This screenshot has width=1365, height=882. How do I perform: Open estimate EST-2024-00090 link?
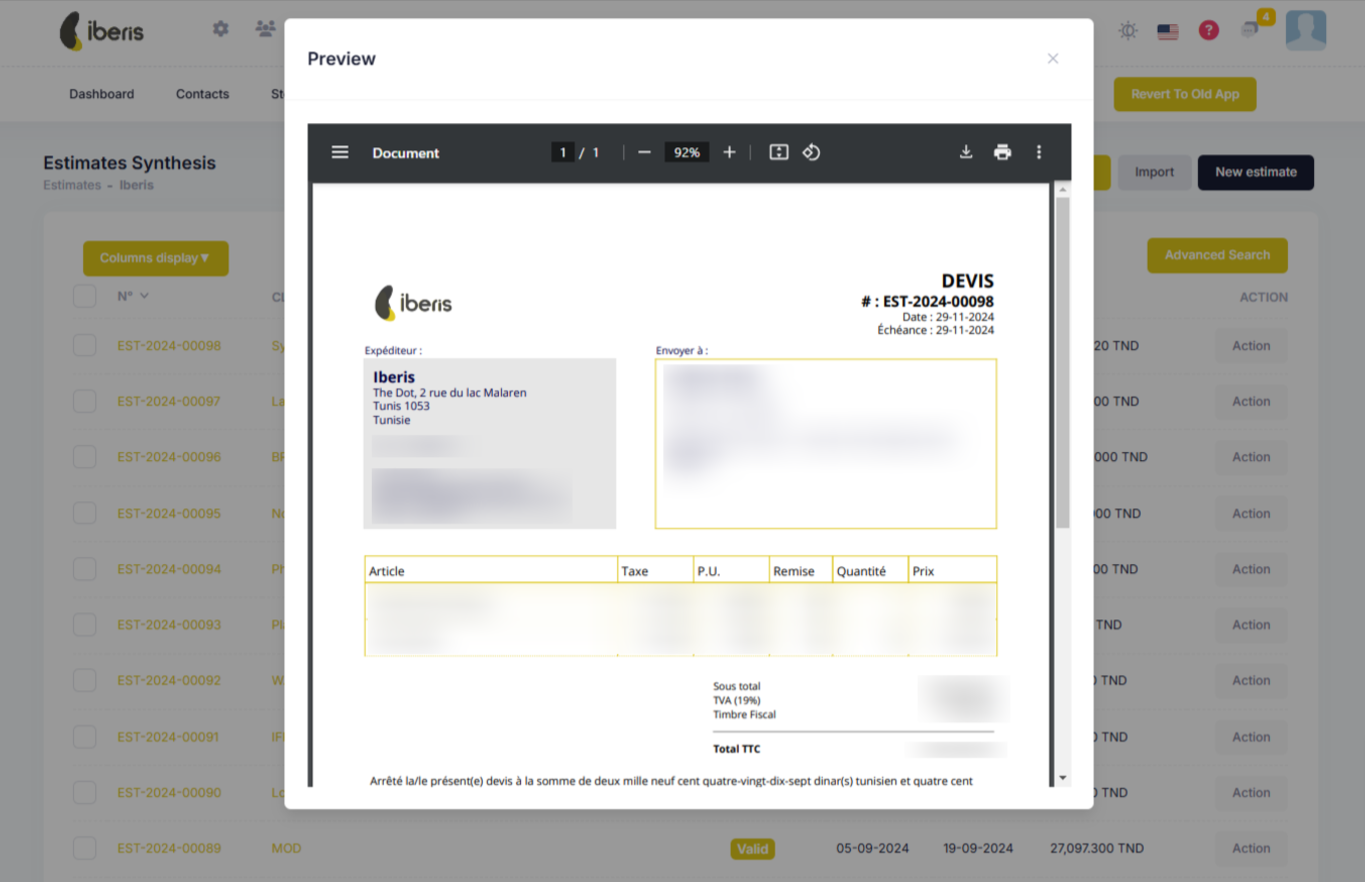[x=169, y=793]
